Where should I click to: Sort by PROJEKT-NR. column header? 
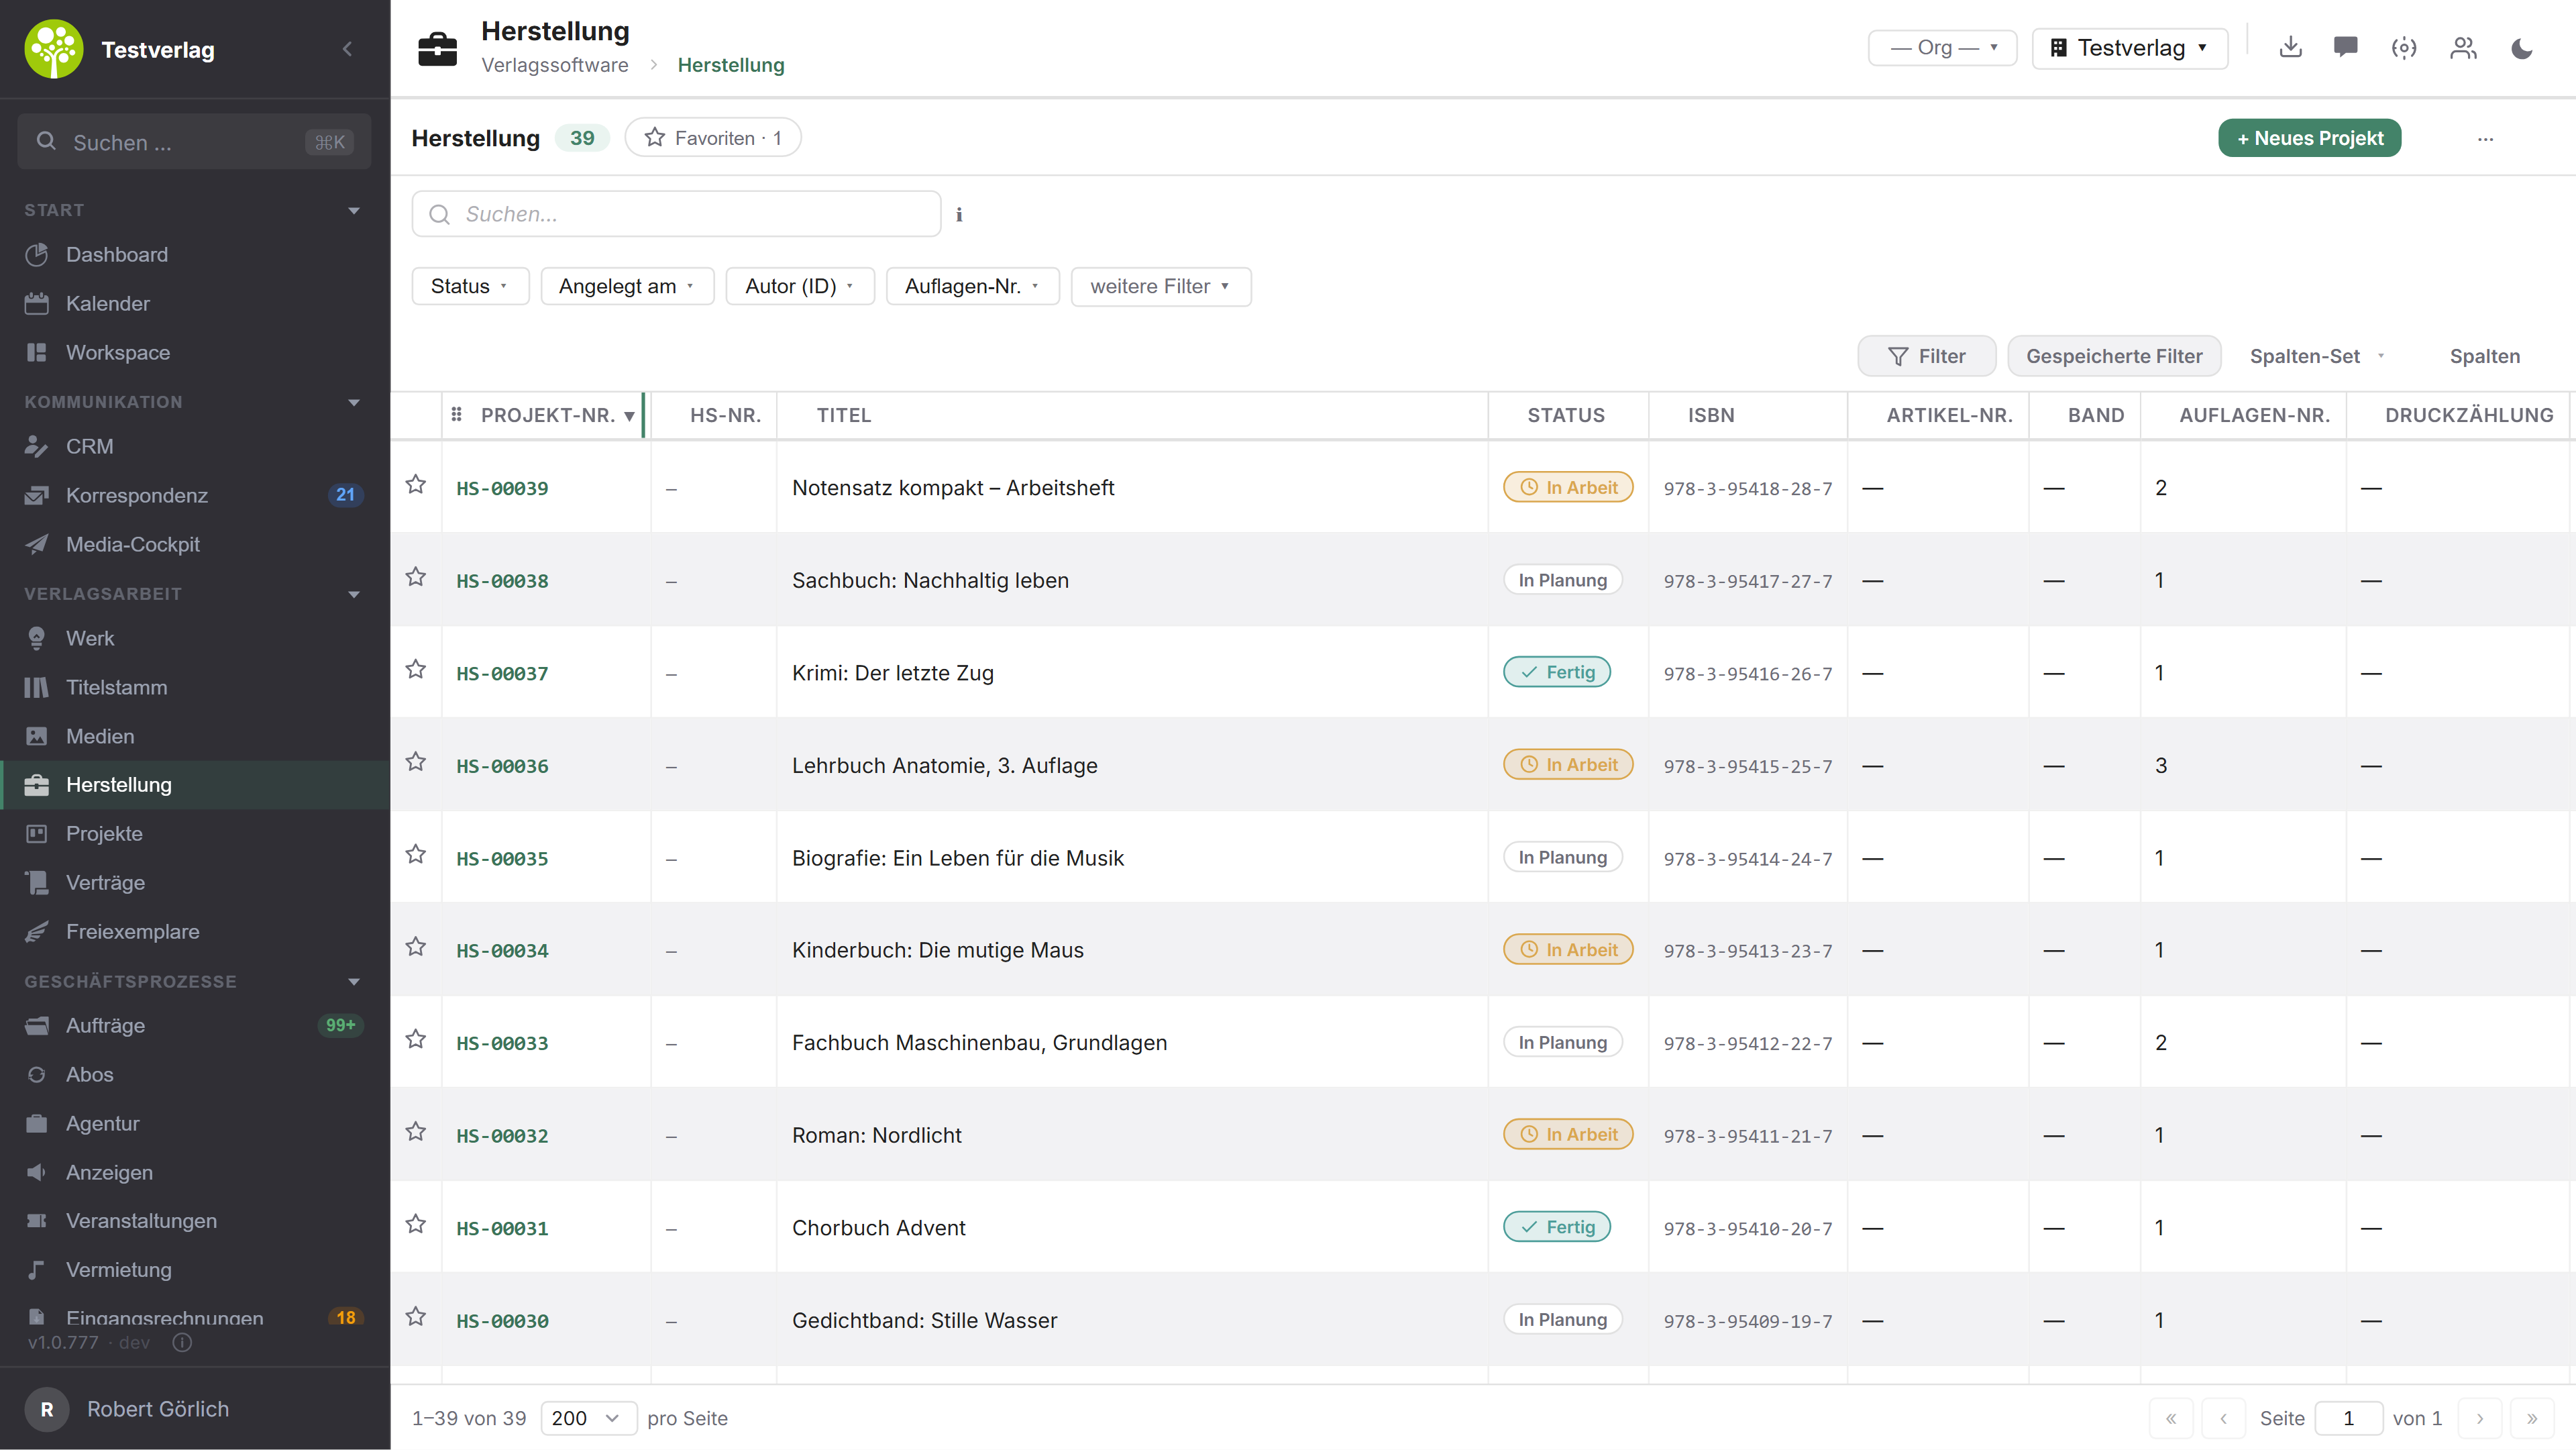click(548, 415)
